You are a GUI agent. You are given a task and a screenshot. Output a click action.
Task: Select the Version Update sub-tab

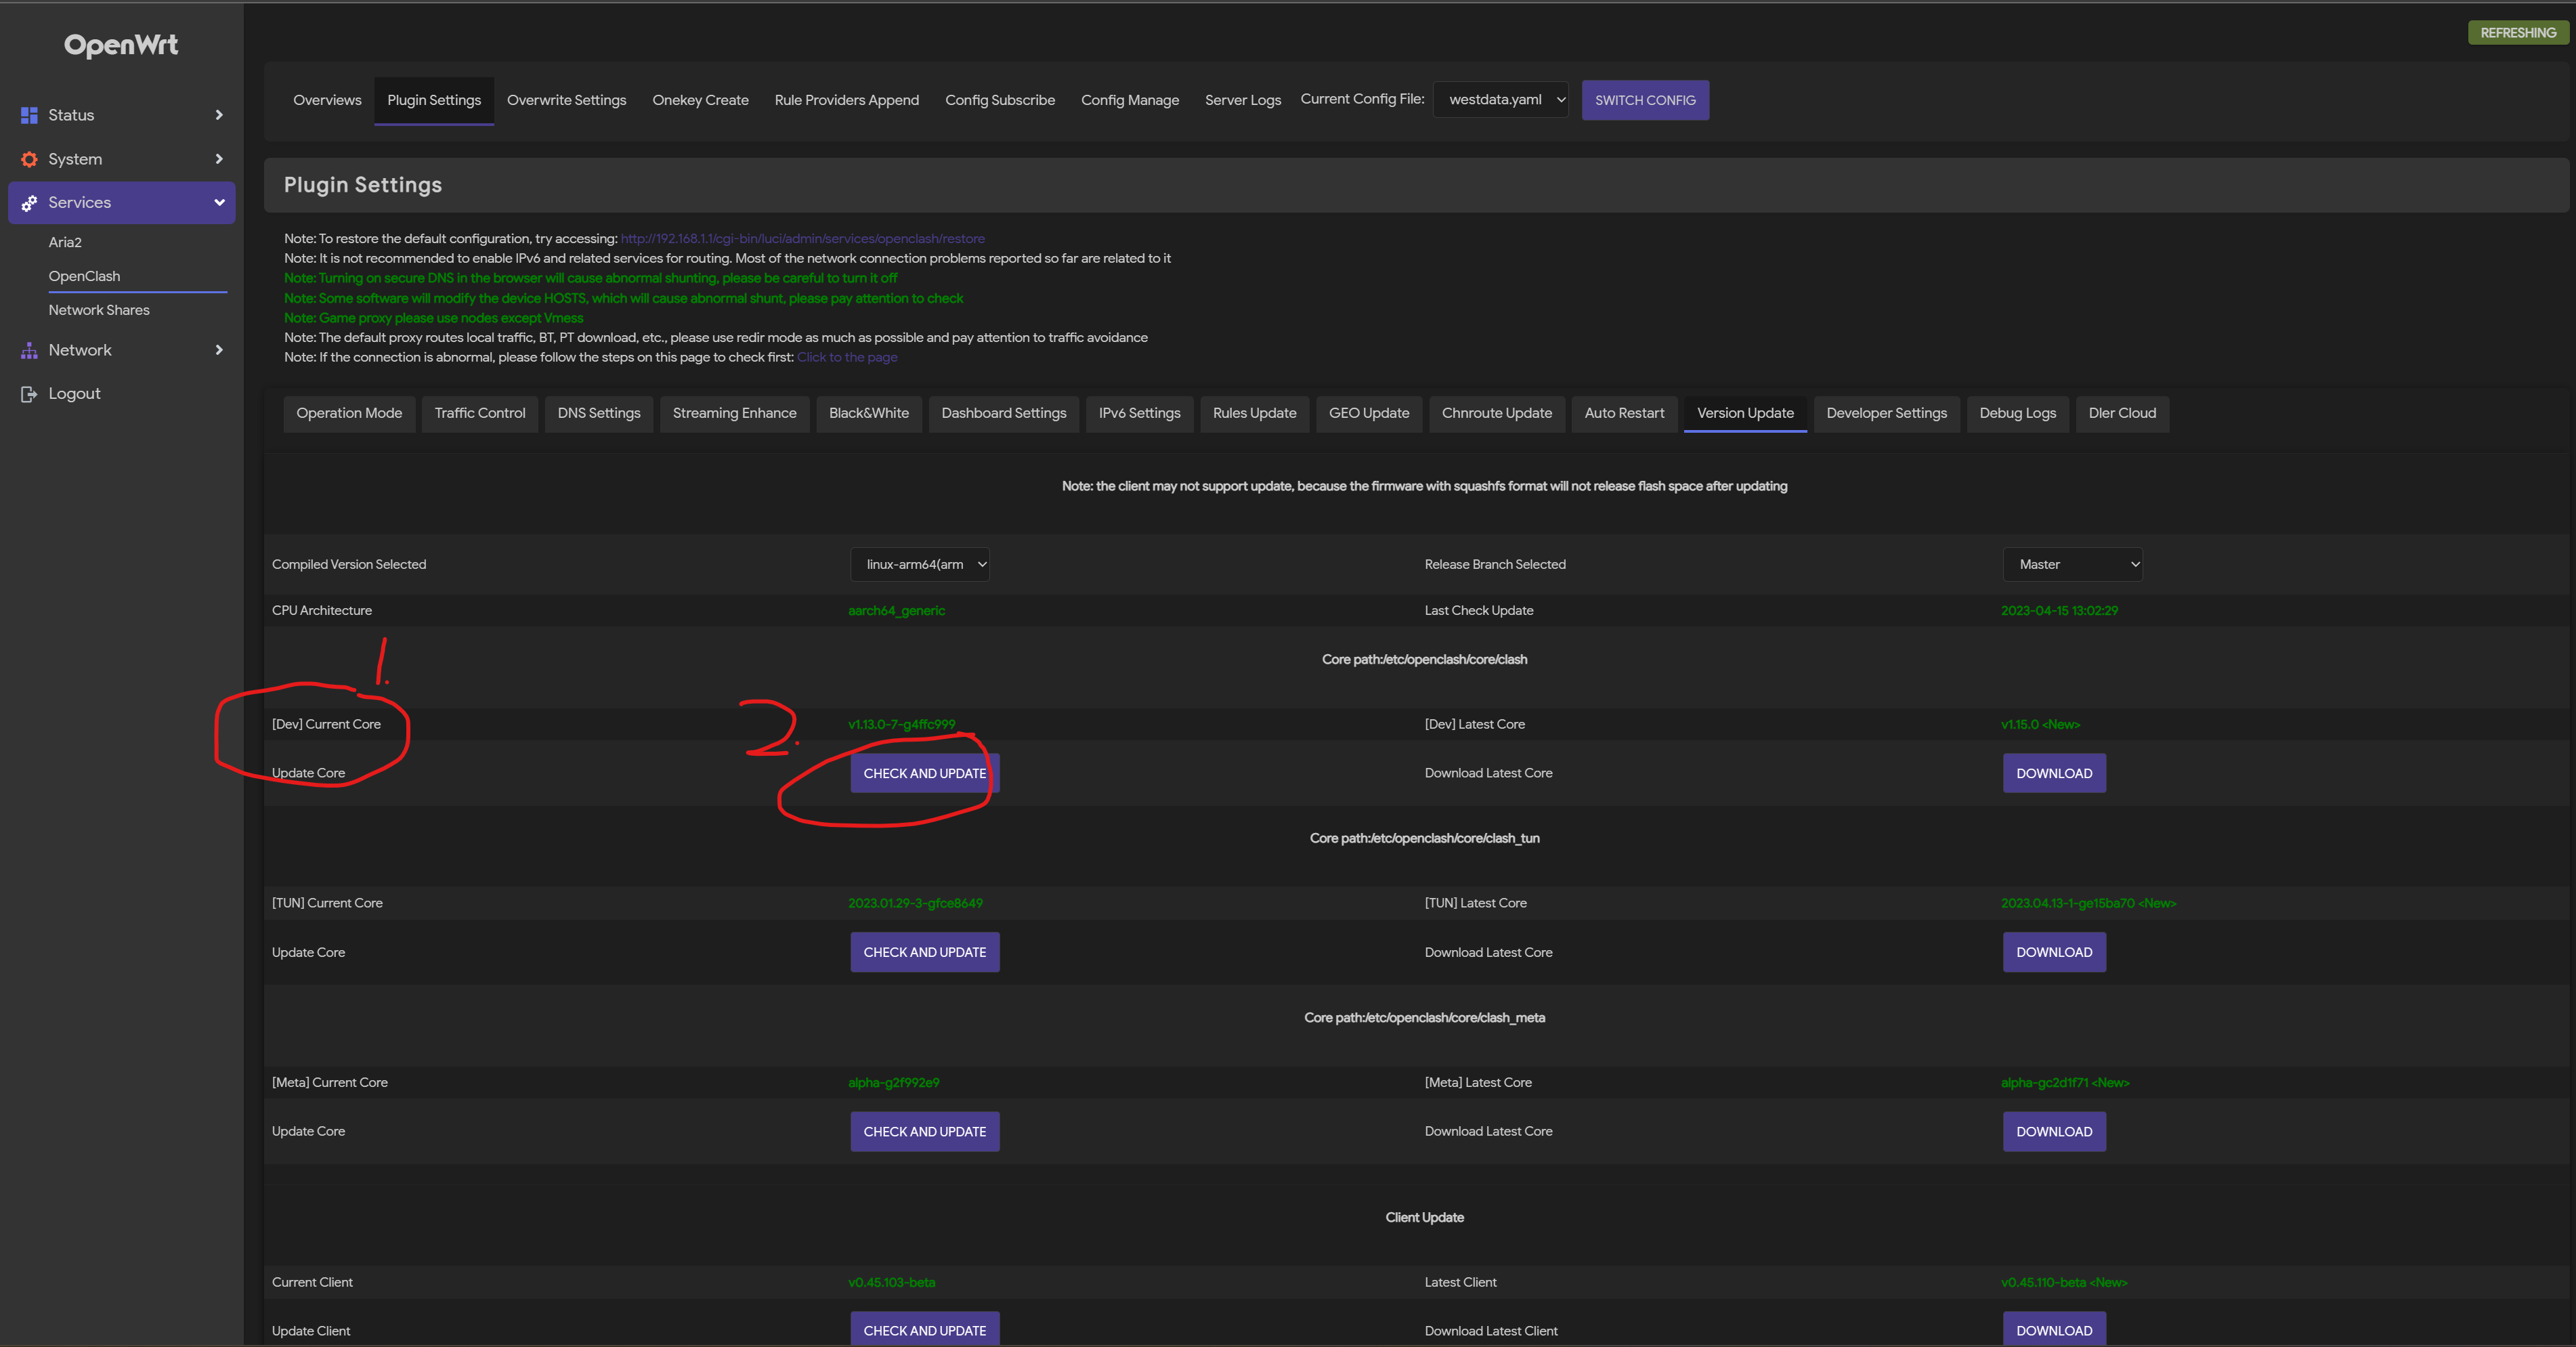point(1745,413)
